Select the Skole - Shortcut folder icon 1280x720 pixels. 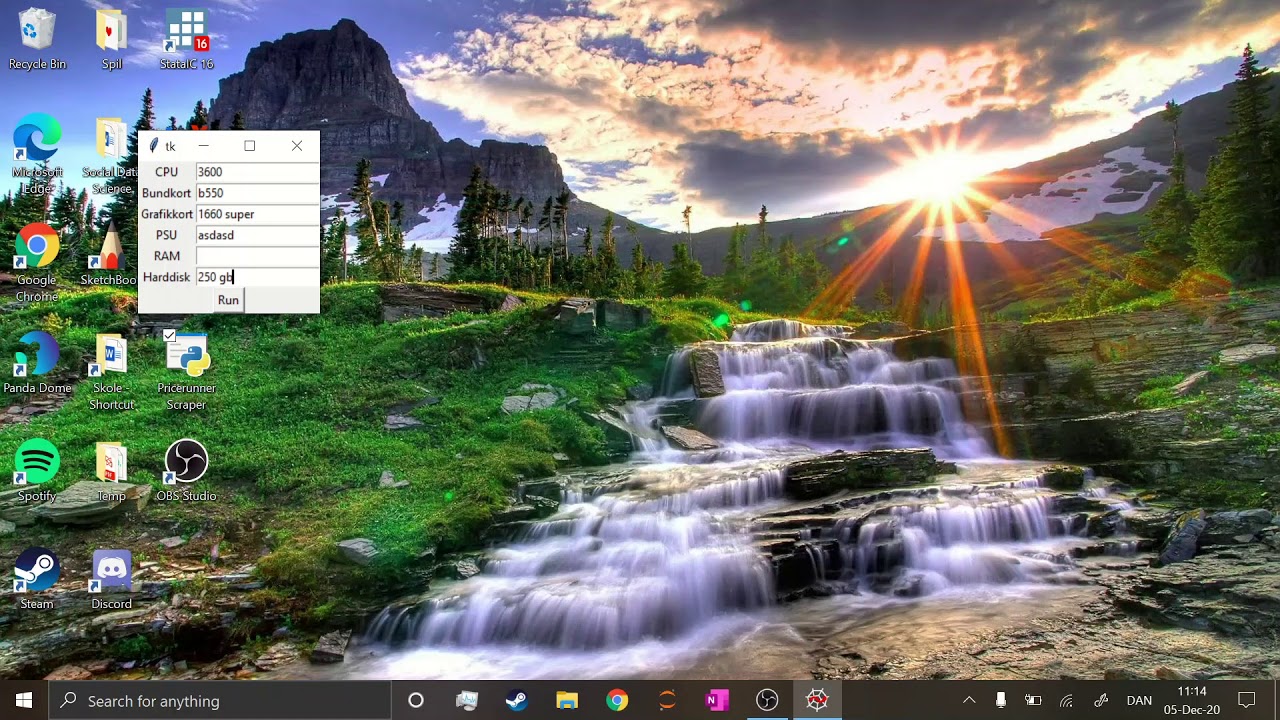click(112, 371)
